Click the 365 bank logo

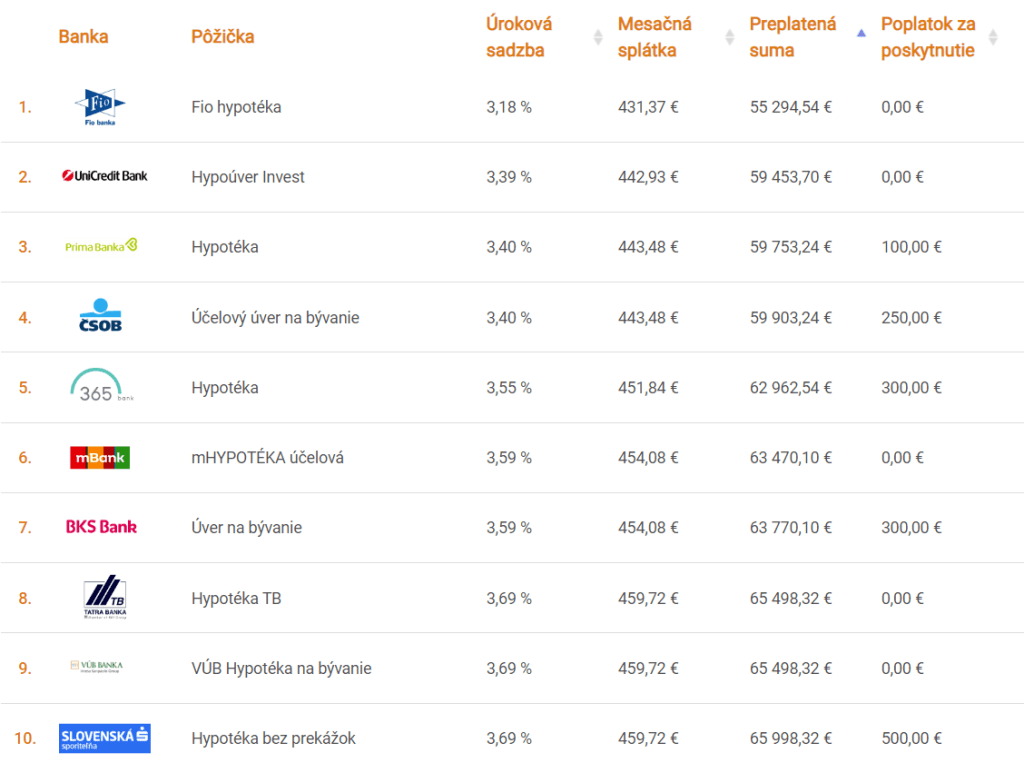99,387
